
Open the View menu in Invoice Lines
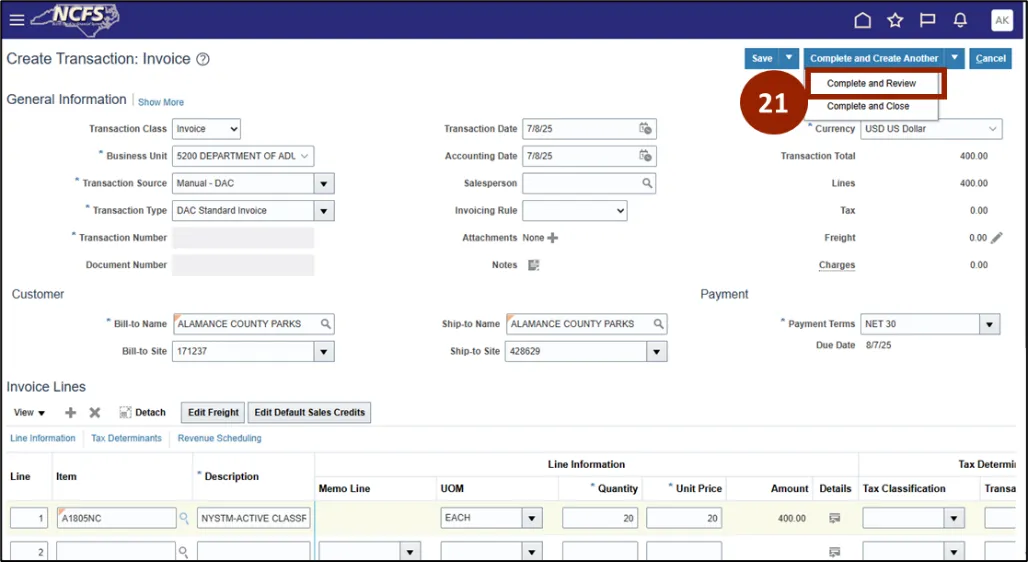tap(29, 413)
